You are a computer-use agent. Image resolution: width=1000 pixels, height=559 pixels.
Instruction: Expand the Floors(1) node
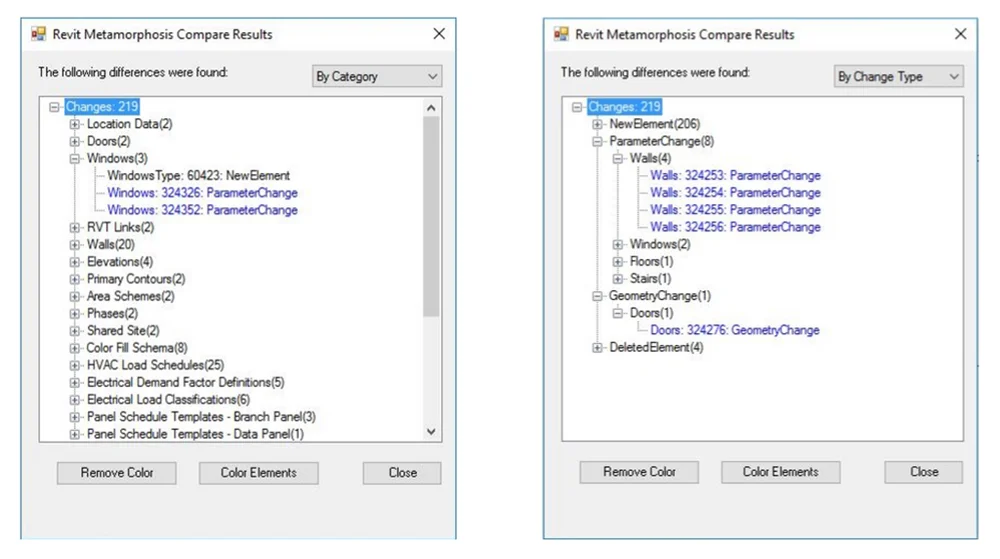617,262
